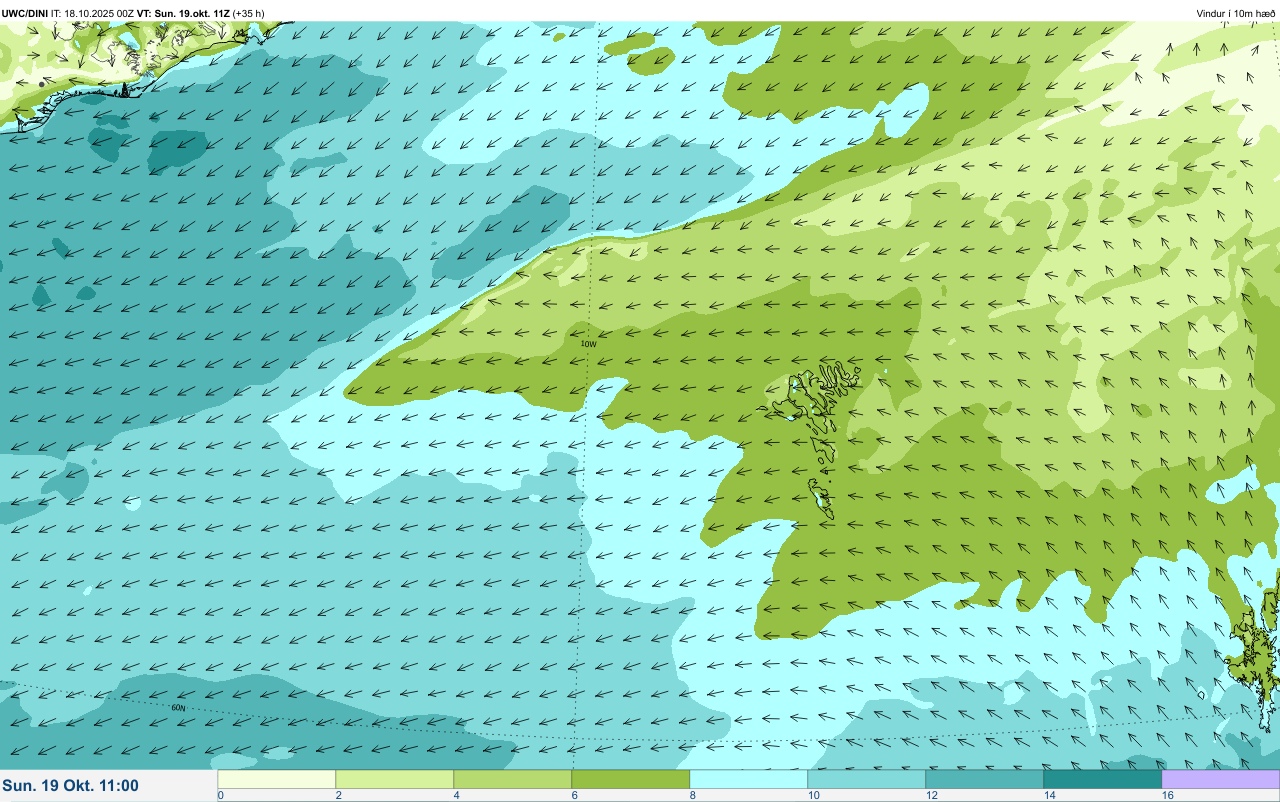Click the legend value '2'
Viewport: 1280px width, 802px height.
(338, 795)
